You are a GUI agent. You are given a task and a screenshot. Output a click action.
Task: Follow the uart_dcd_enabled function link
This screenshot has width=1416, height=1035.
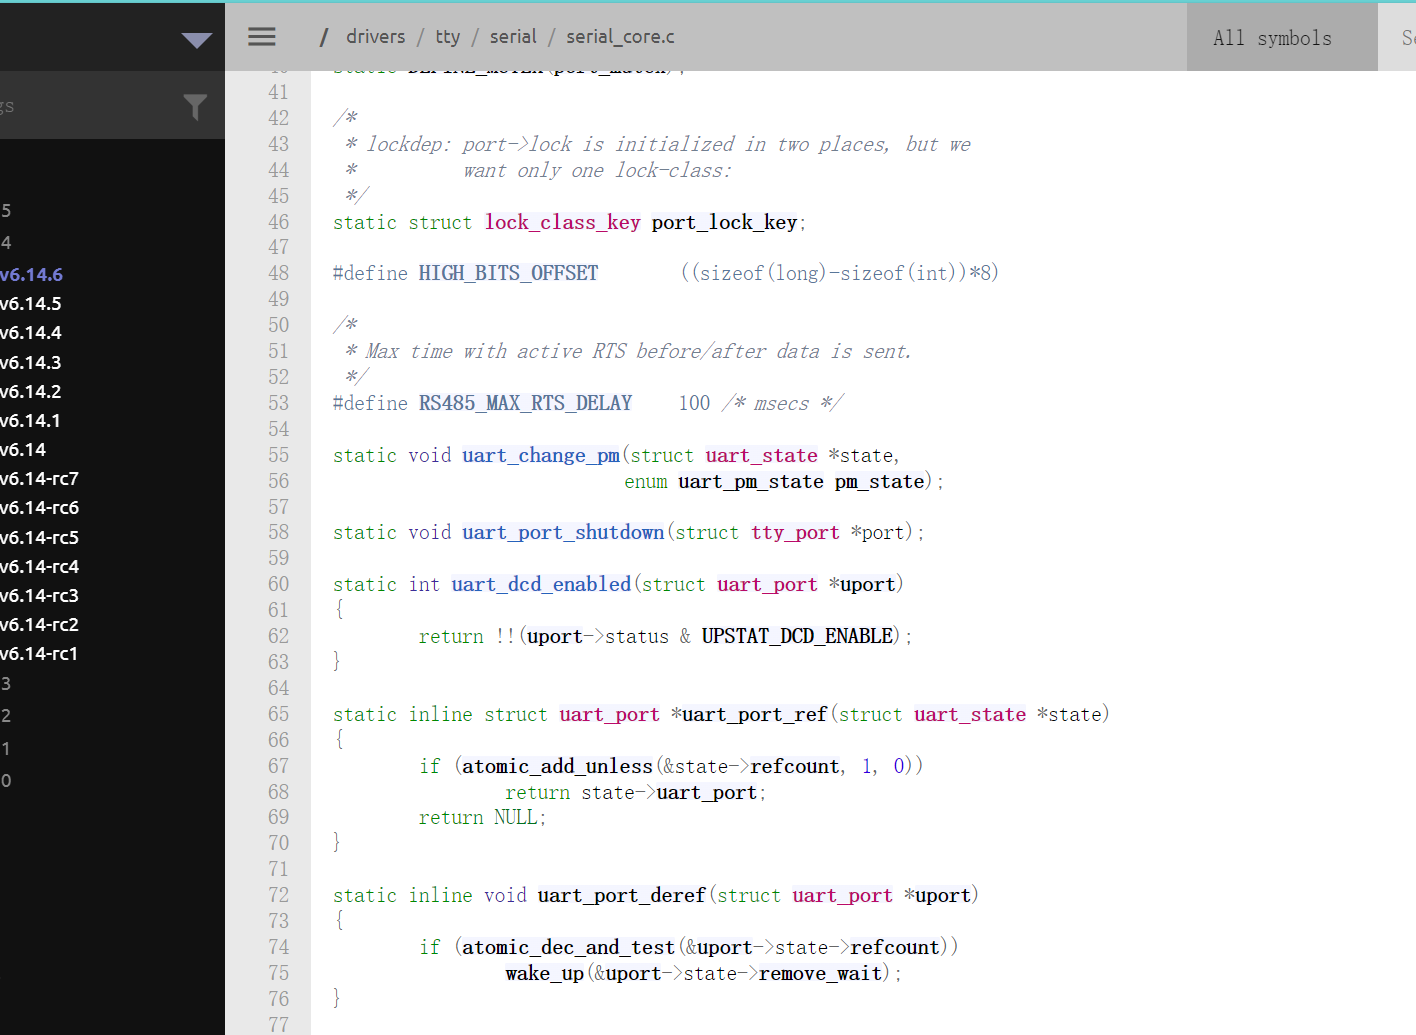pos(541,584)
